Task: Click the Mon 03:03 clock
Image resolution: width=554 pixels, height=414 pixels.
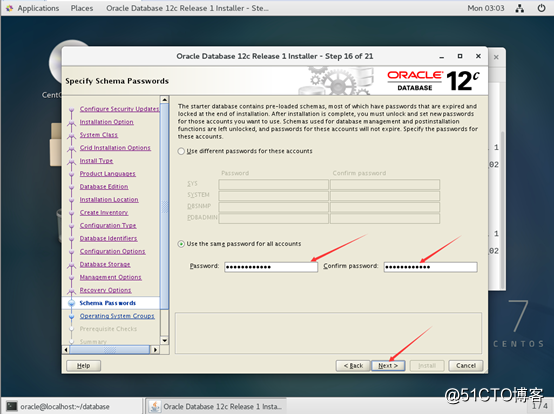Action: (486, 8)
